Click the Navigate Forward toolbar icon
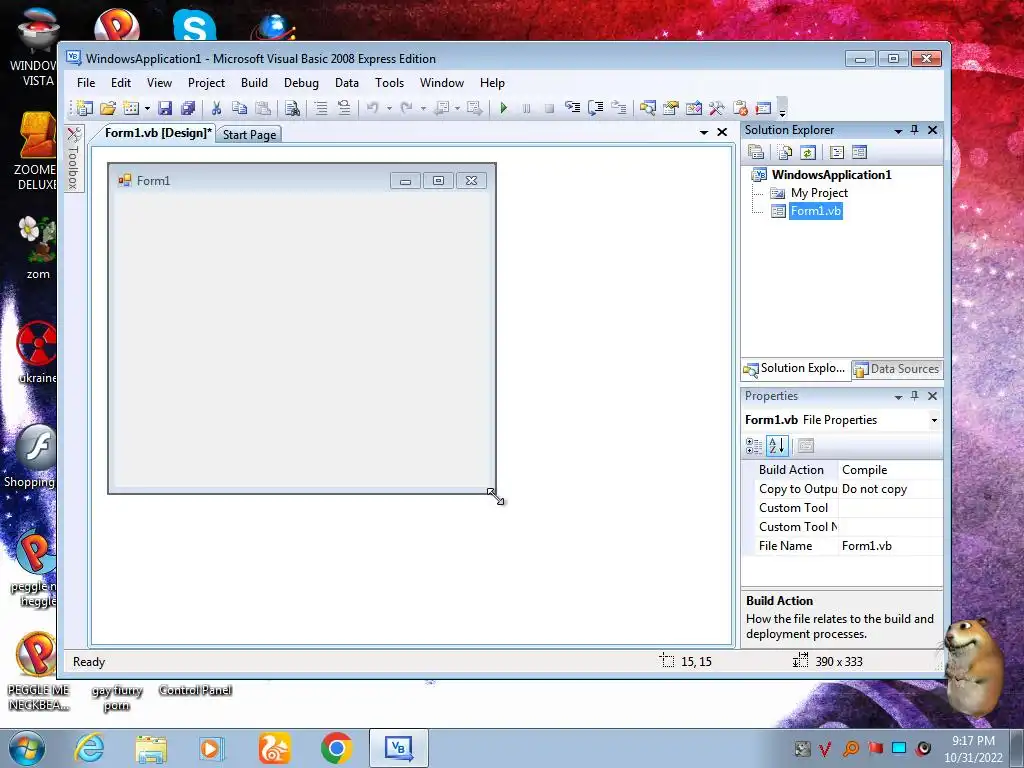The height and width of the screenshot is (768, 1024). 475,108
